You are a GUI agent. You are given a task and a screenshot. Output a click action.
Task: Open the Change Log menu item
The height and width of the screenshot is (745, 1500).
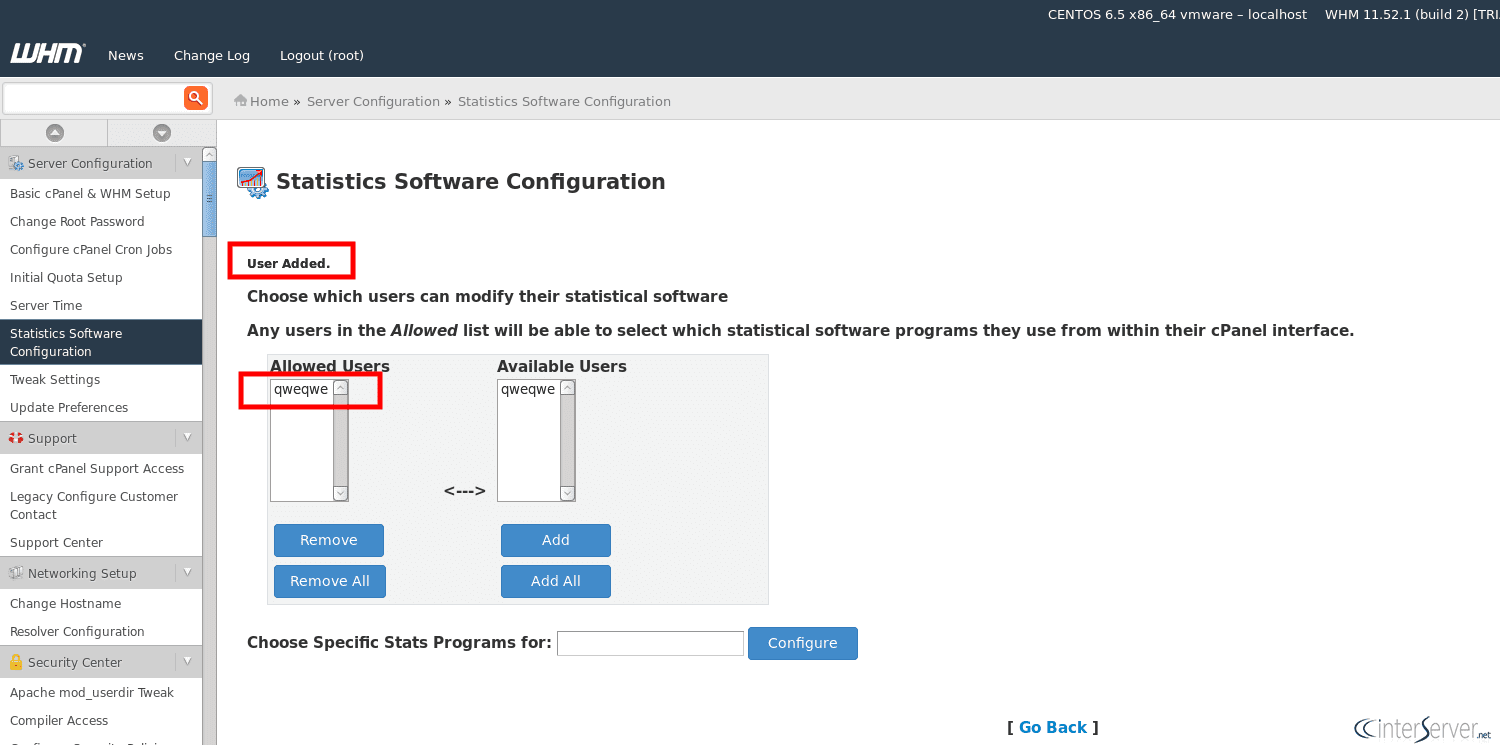(x=212, y=56)
